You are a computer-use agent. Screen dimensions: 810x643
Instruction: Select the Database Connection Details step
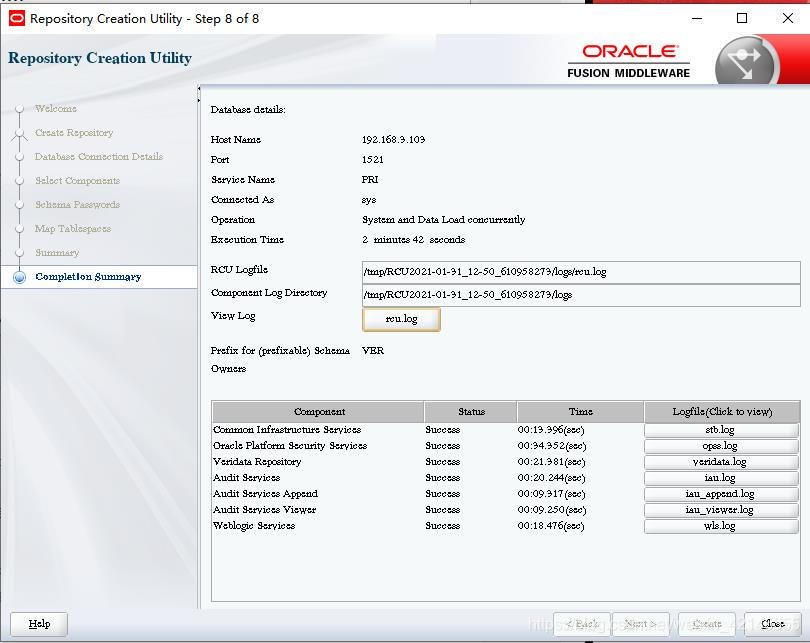click(x=99, y=156)
